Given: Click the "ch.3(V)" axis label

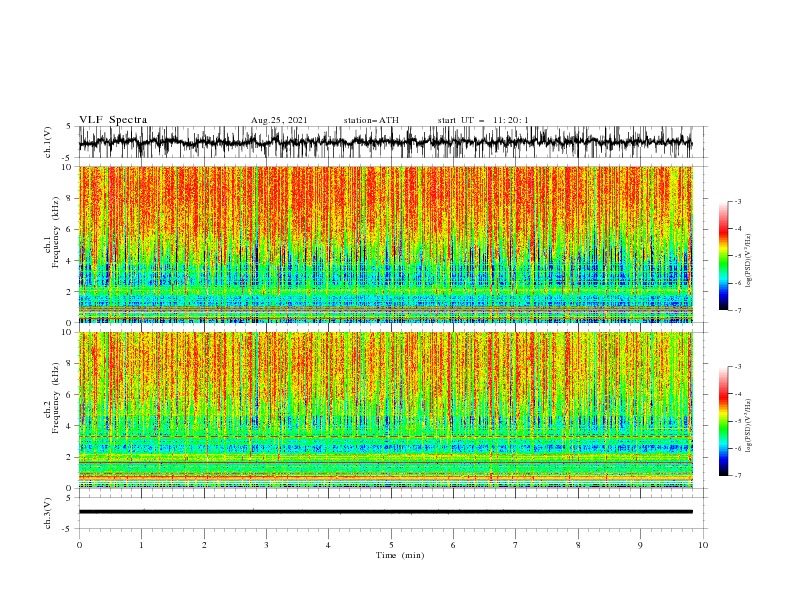Looking at the screenshot, I should [48, 513].
